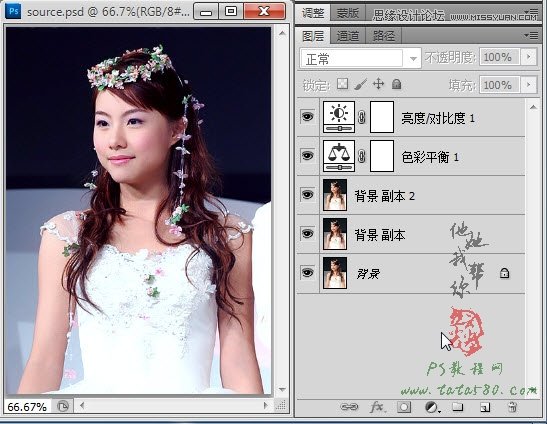Create a new layer
The height and width of the screenshot is (424, 547).
click(x=485, y=407)
